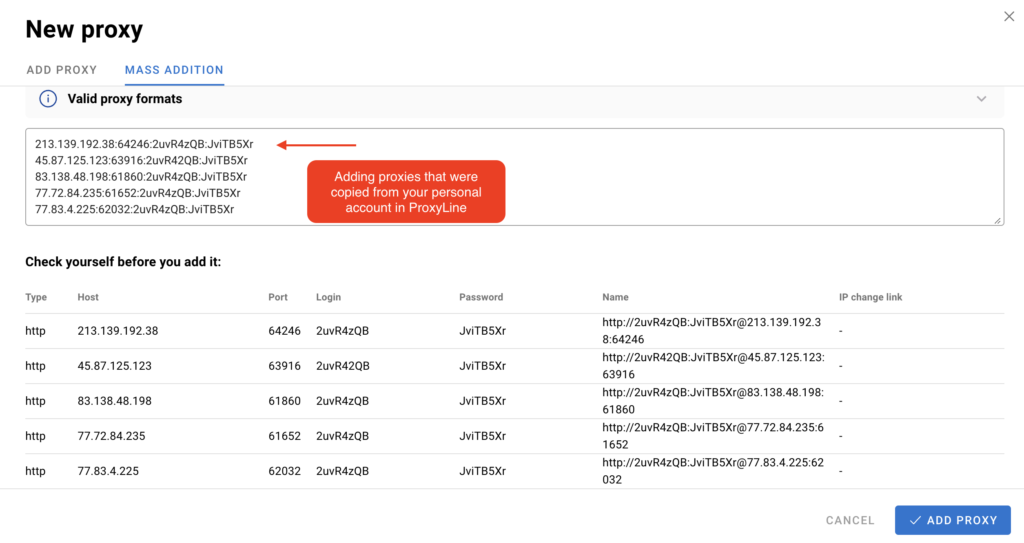Viewport: 1024px width, 543px height.
Task: Select the port 63916 cell
Action: point(284,366)
